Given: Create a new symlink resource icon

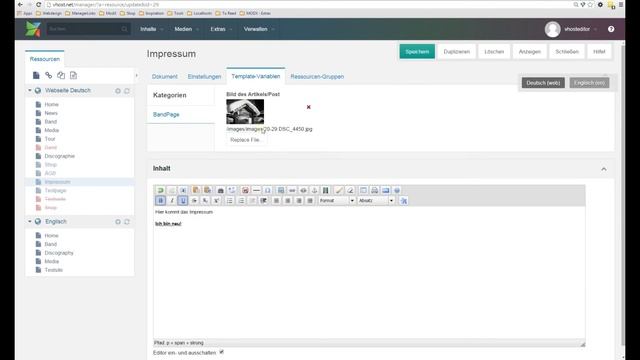Looking at the screenshot, I should pos(61,75).
